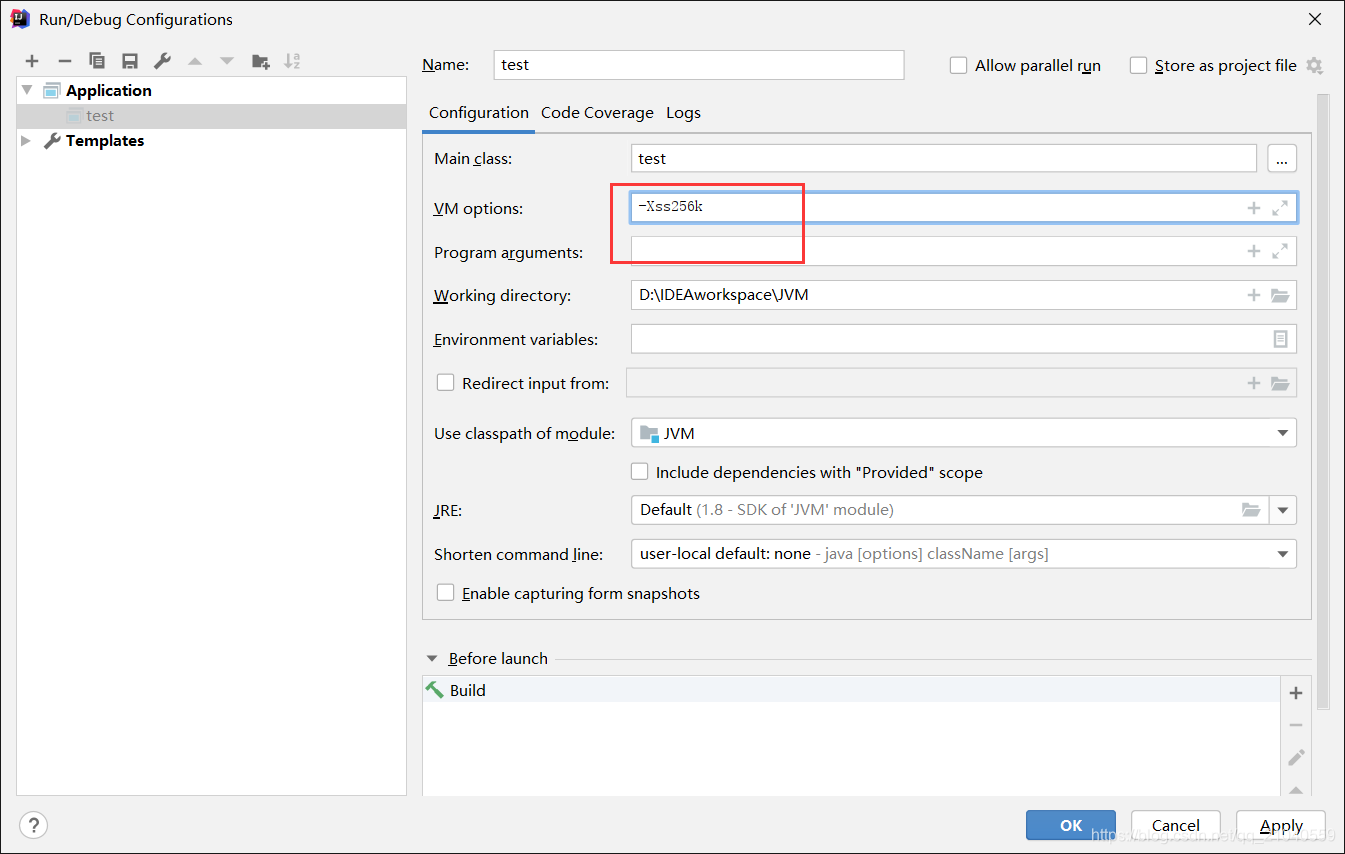Click into the Main class field
Screen dimensions: 1345x854
[944, 159]
